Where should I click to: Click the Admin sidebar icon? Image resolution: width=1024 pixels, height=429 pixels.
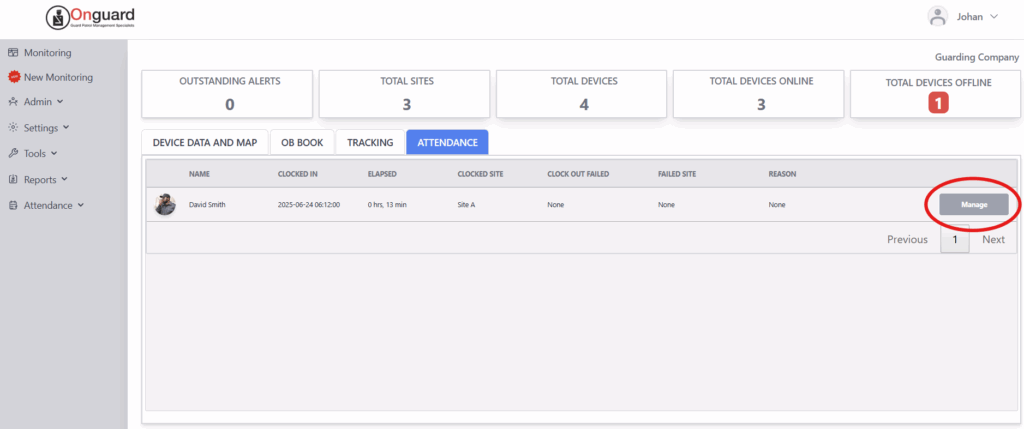click(x=12, y=102)
